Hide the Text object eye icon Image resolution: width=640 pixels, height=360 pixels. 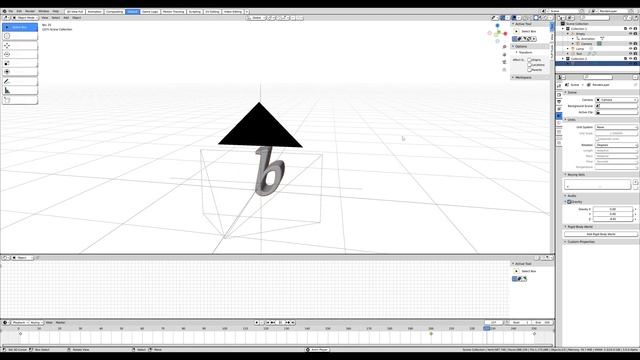(x=630, y=53)
